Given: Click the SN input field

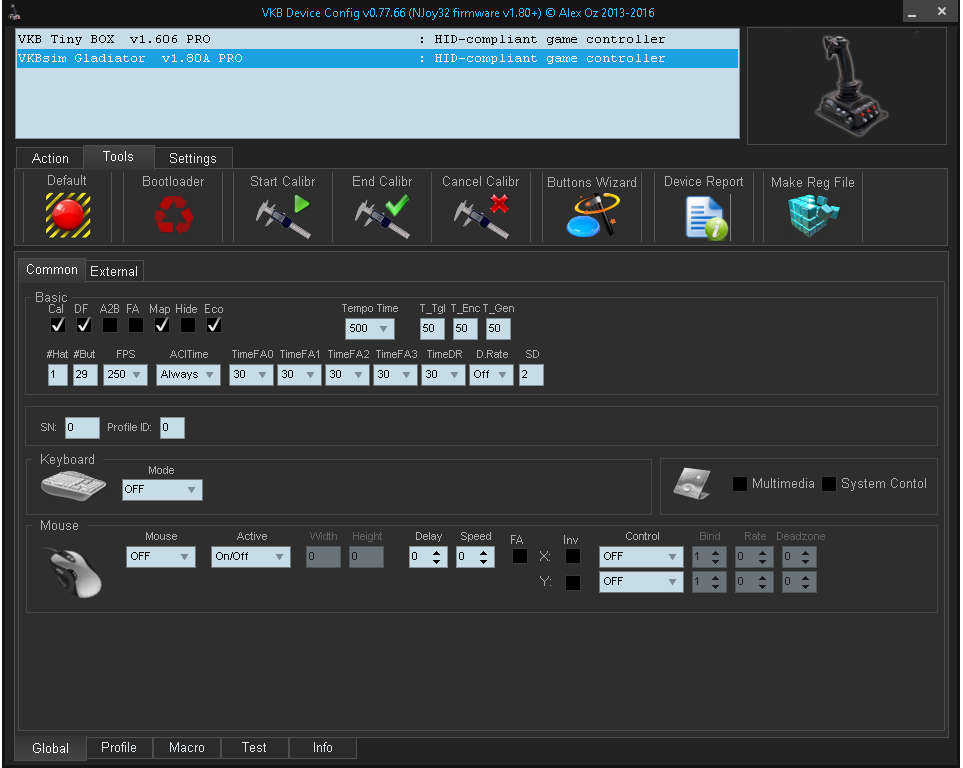Looking at the screenshot, I should (82, 428).
